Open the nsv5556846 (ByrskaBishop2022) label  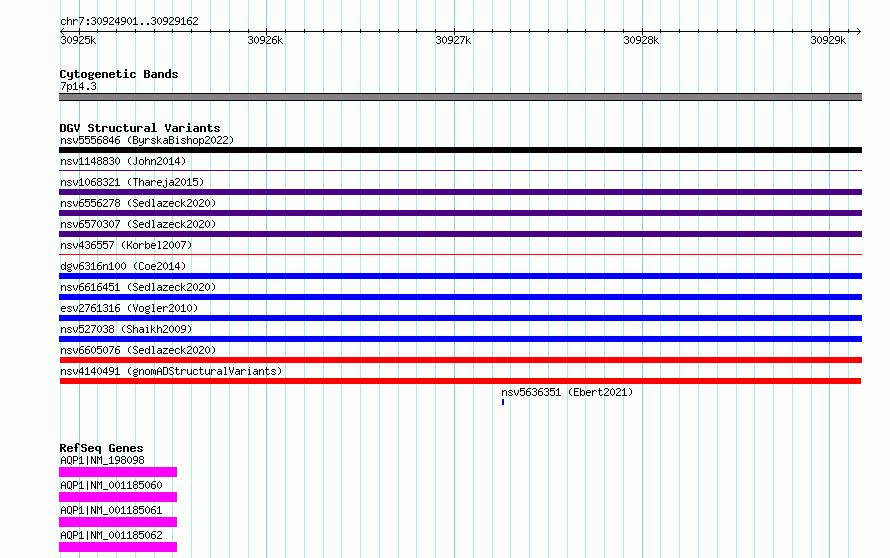pos(147,140)
